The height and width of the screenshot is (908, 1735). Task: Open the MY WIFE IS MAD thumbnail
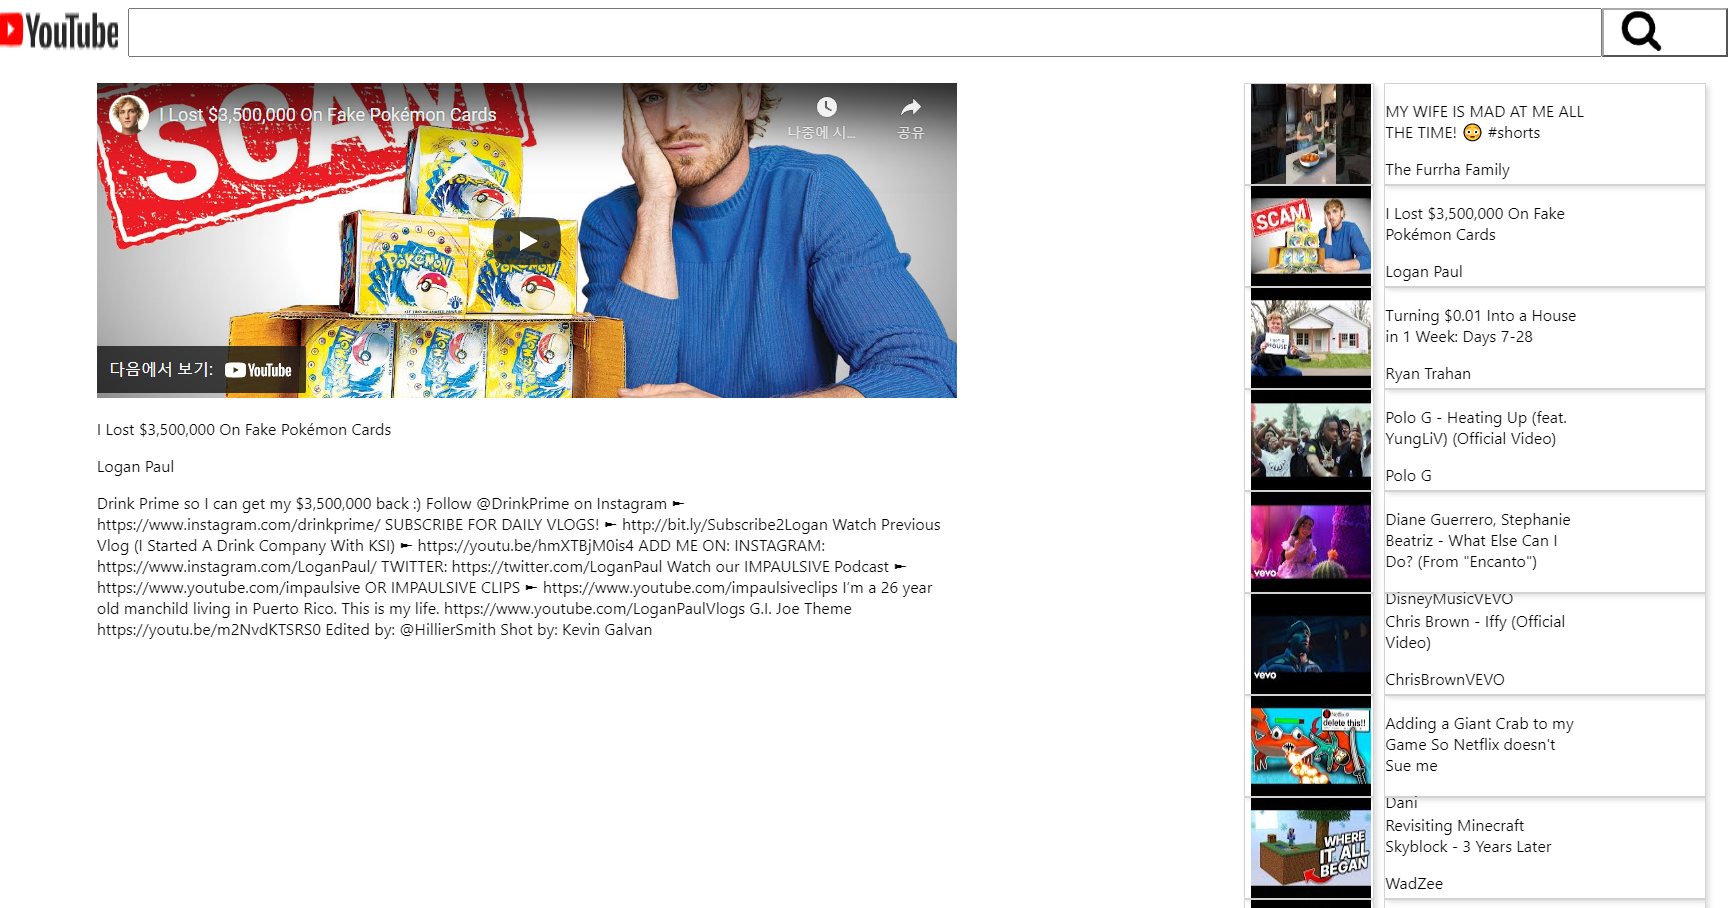(1311, 134)
